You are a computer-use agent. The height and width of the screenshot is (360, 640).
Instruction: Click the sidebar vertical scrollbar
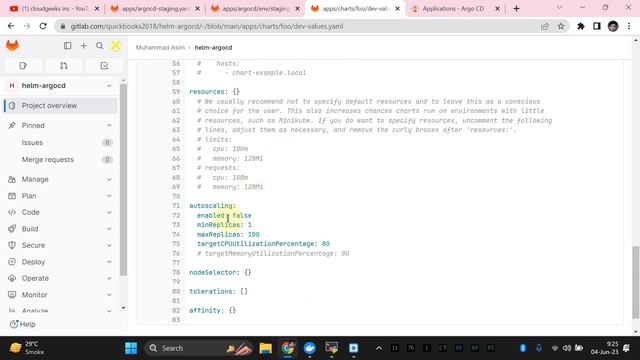[x=123, y=180]
